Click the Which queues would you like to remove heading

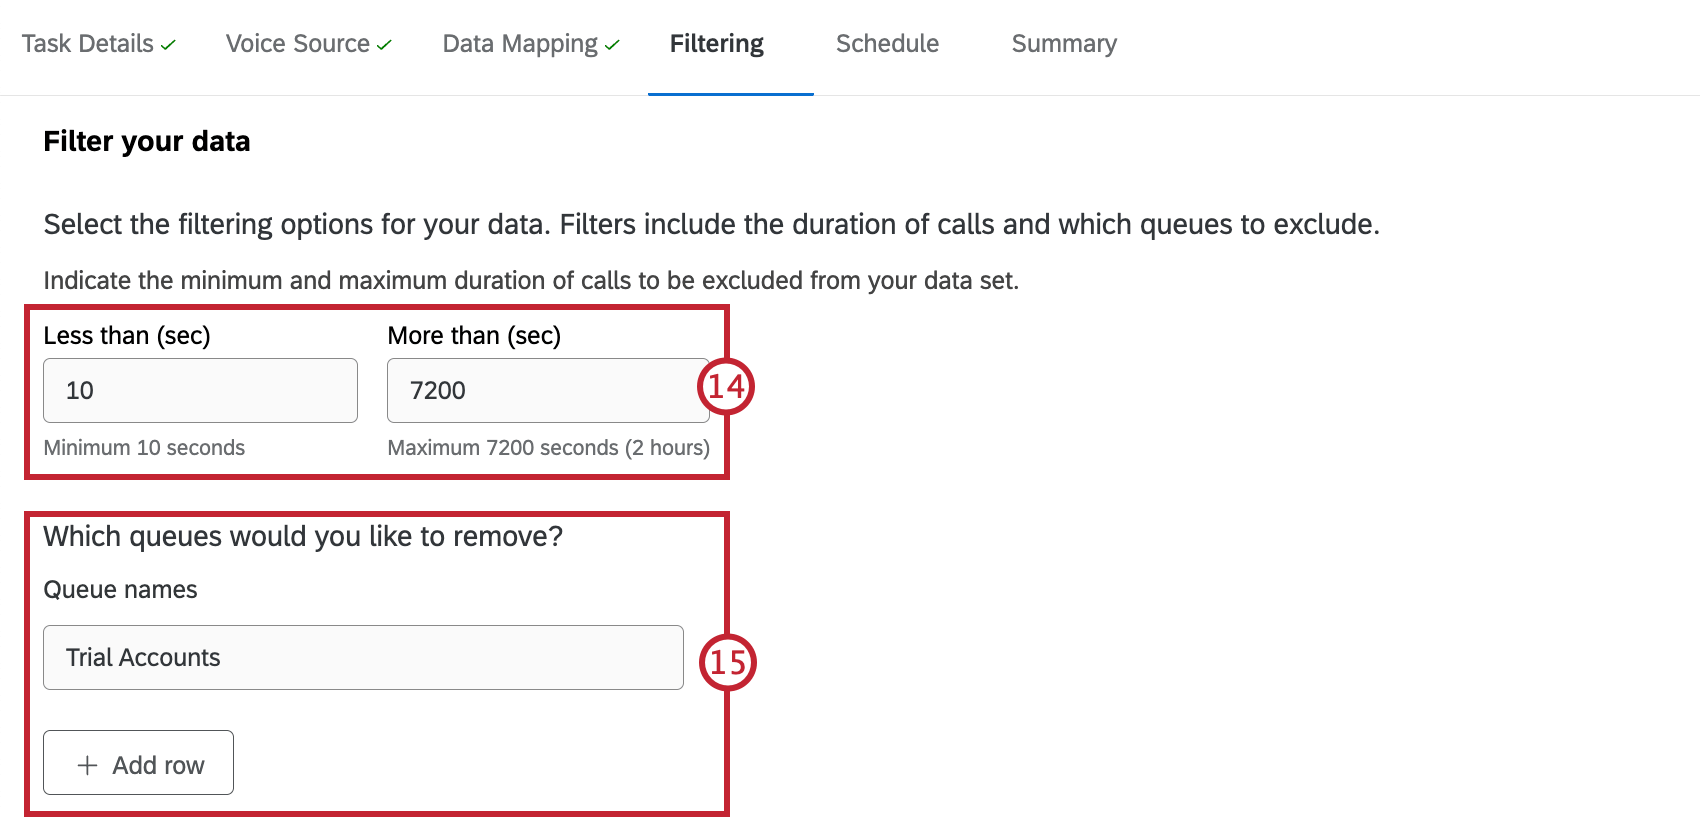point(303,536)
